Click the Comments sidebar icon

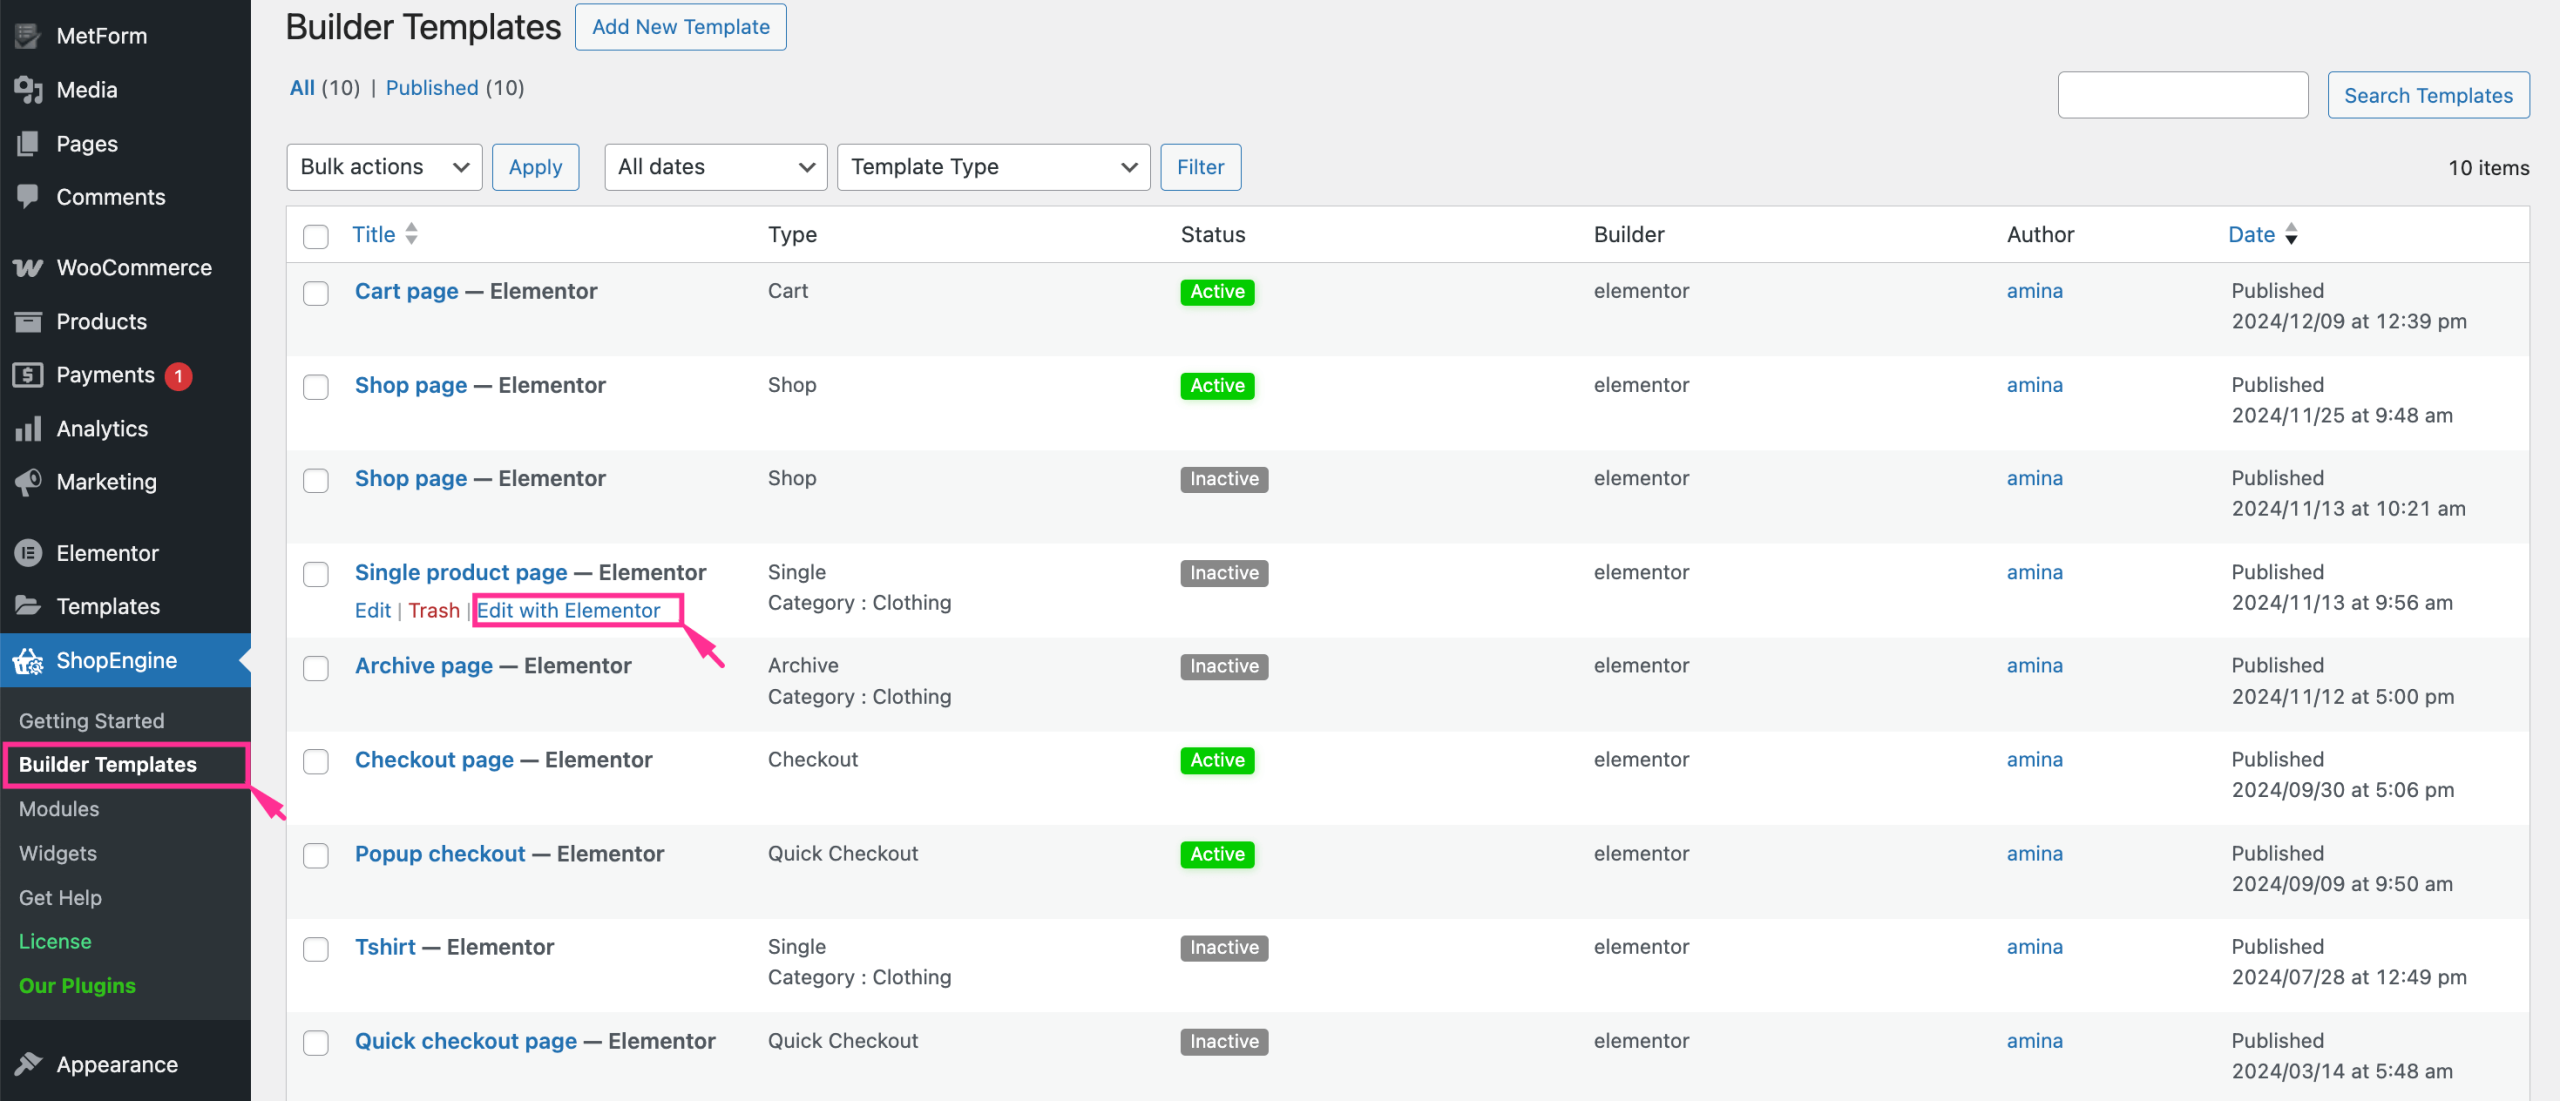tap(28, 197)
